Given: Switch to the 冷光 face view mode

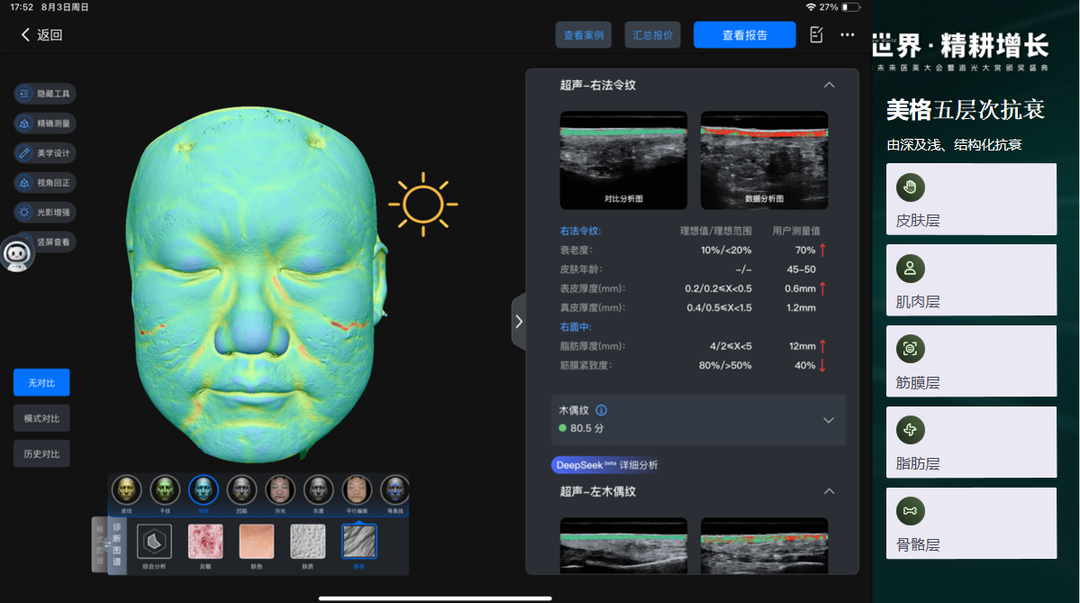Looking at the screenshot, I should coord(280,489).
